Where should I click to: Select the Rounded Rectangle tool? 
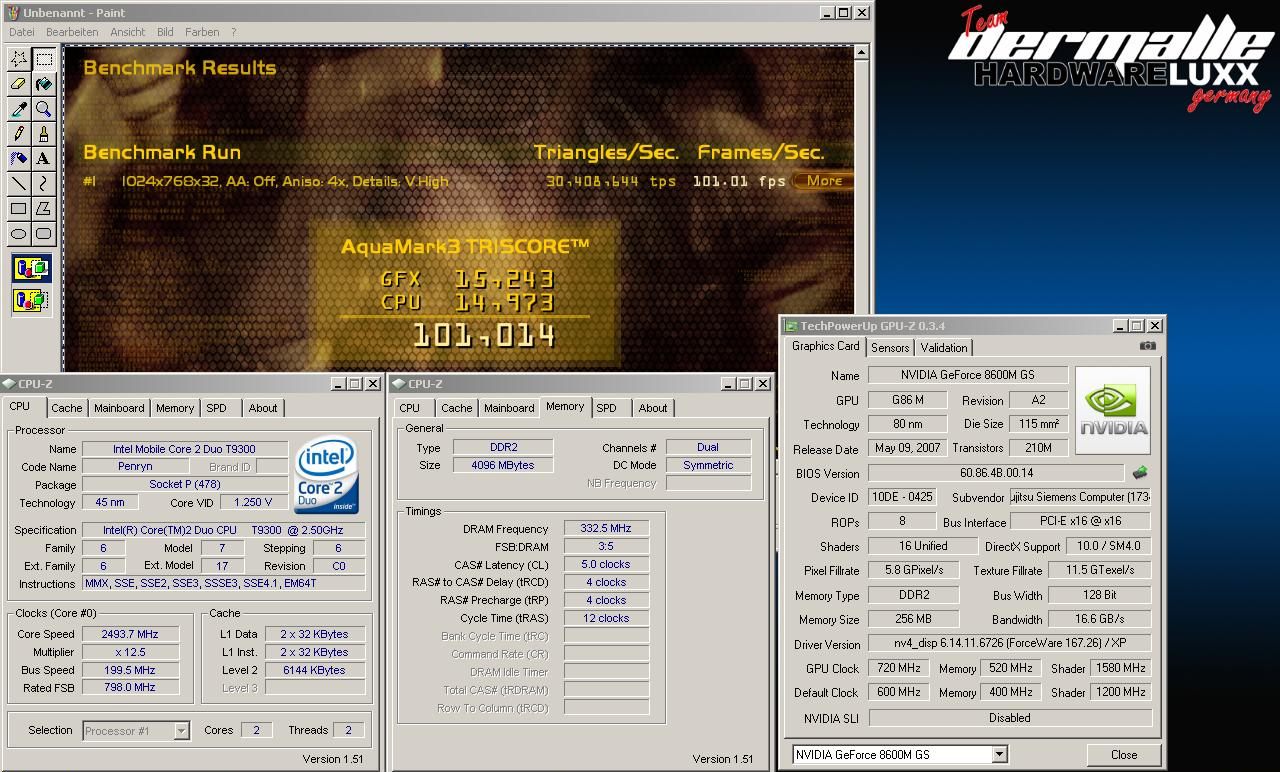coord(44,234)
